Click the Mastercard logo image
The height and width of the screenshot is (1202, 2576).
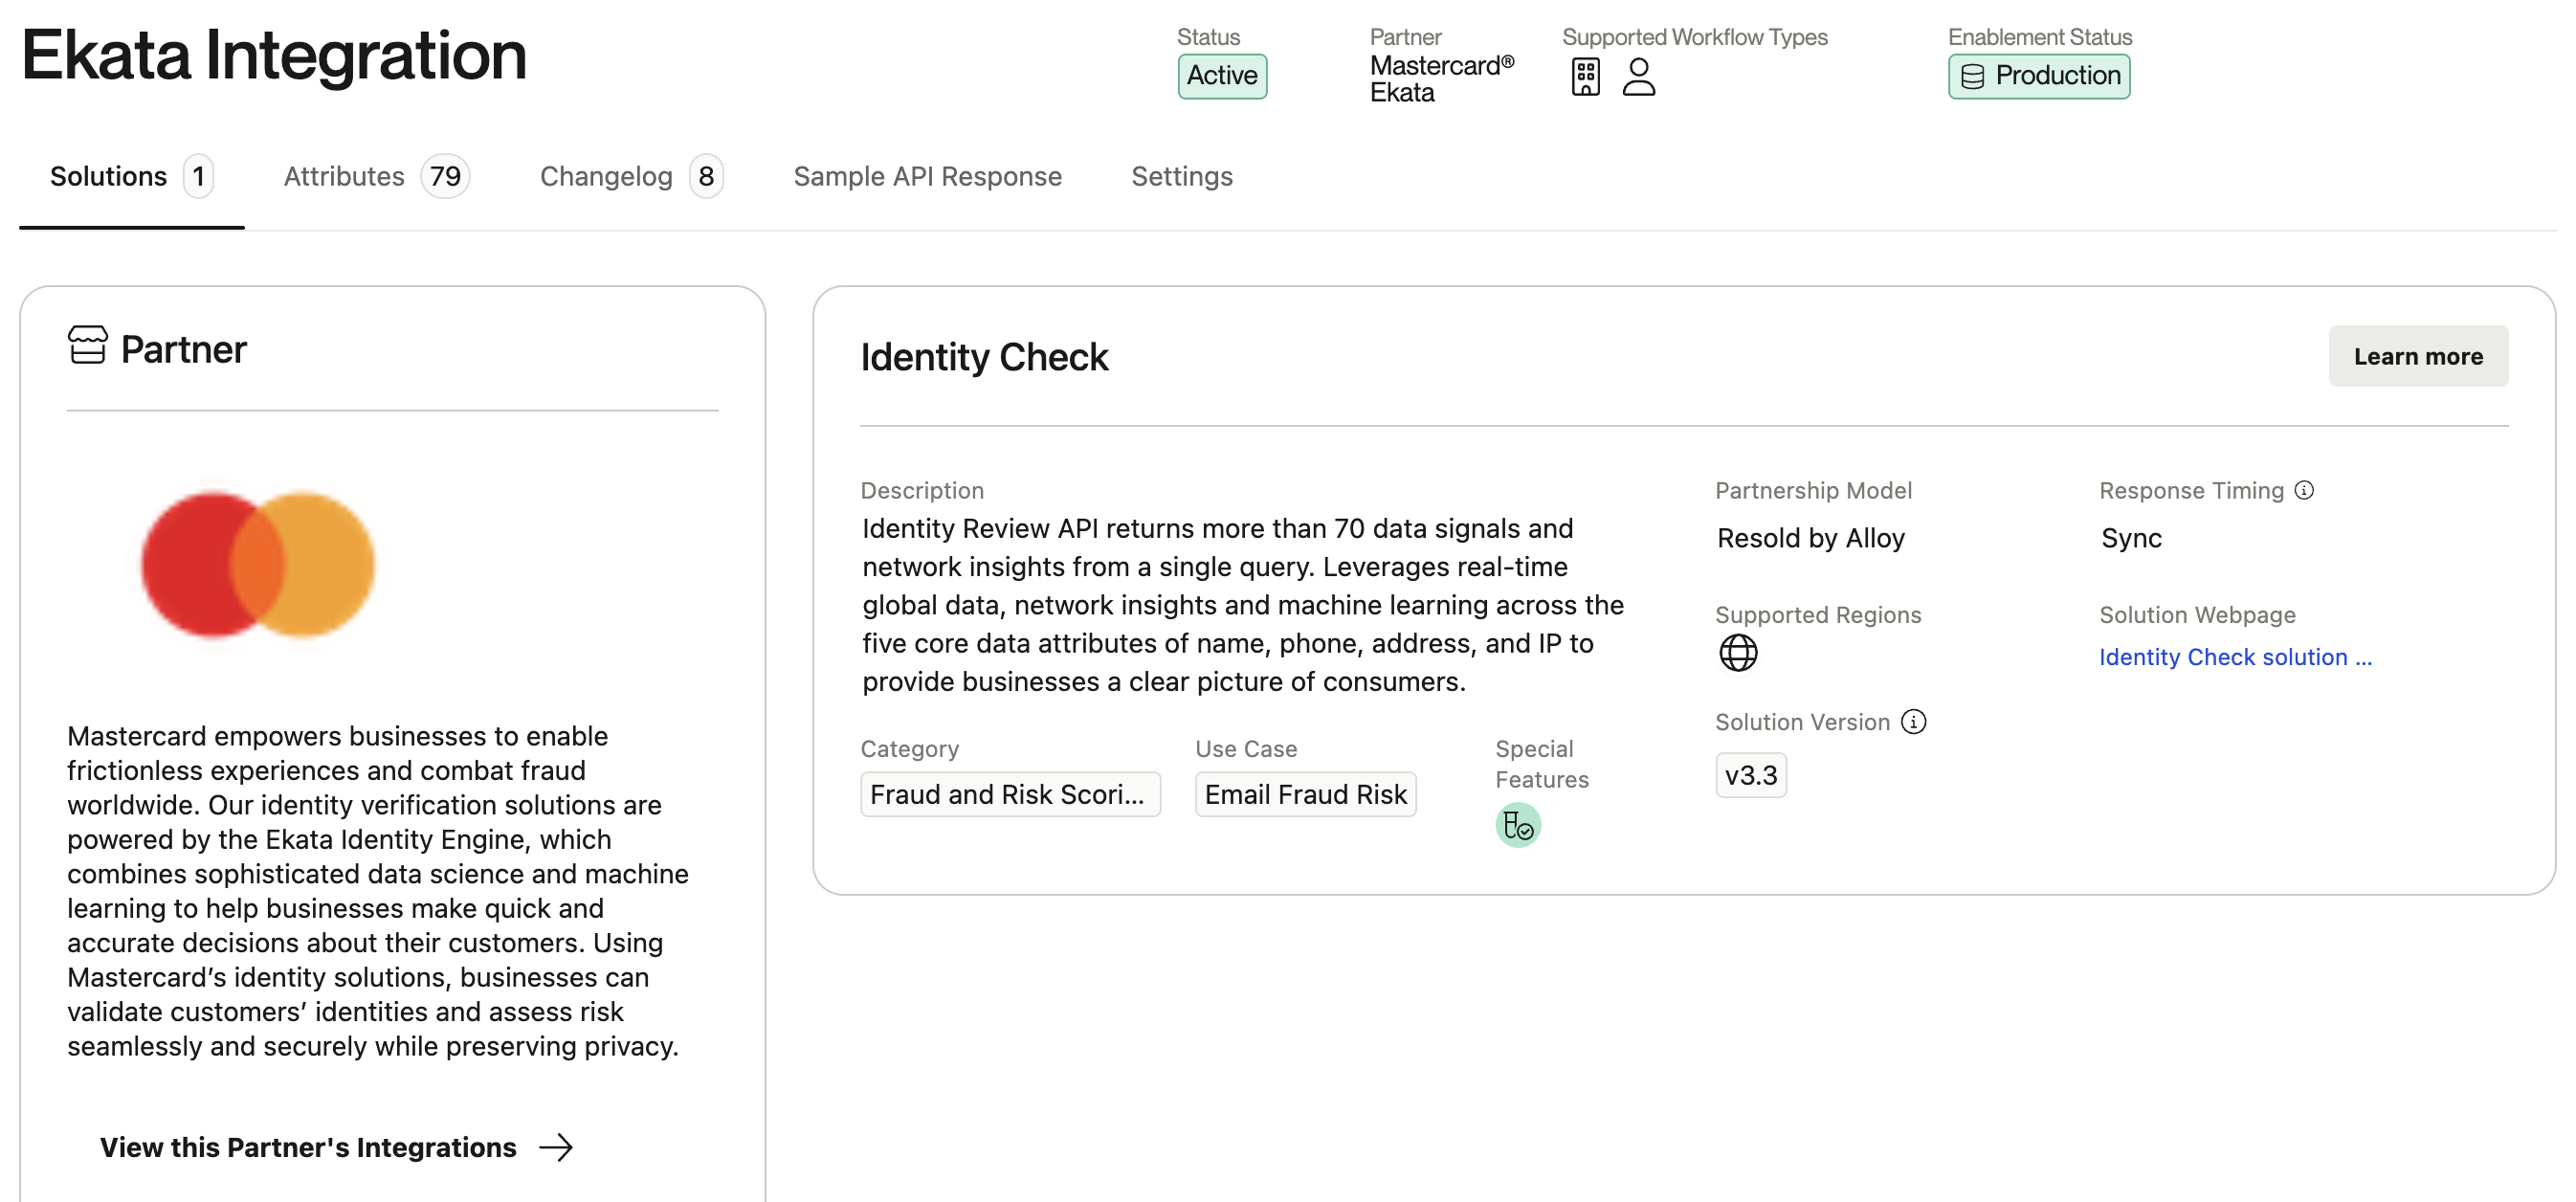click(258, 565)
